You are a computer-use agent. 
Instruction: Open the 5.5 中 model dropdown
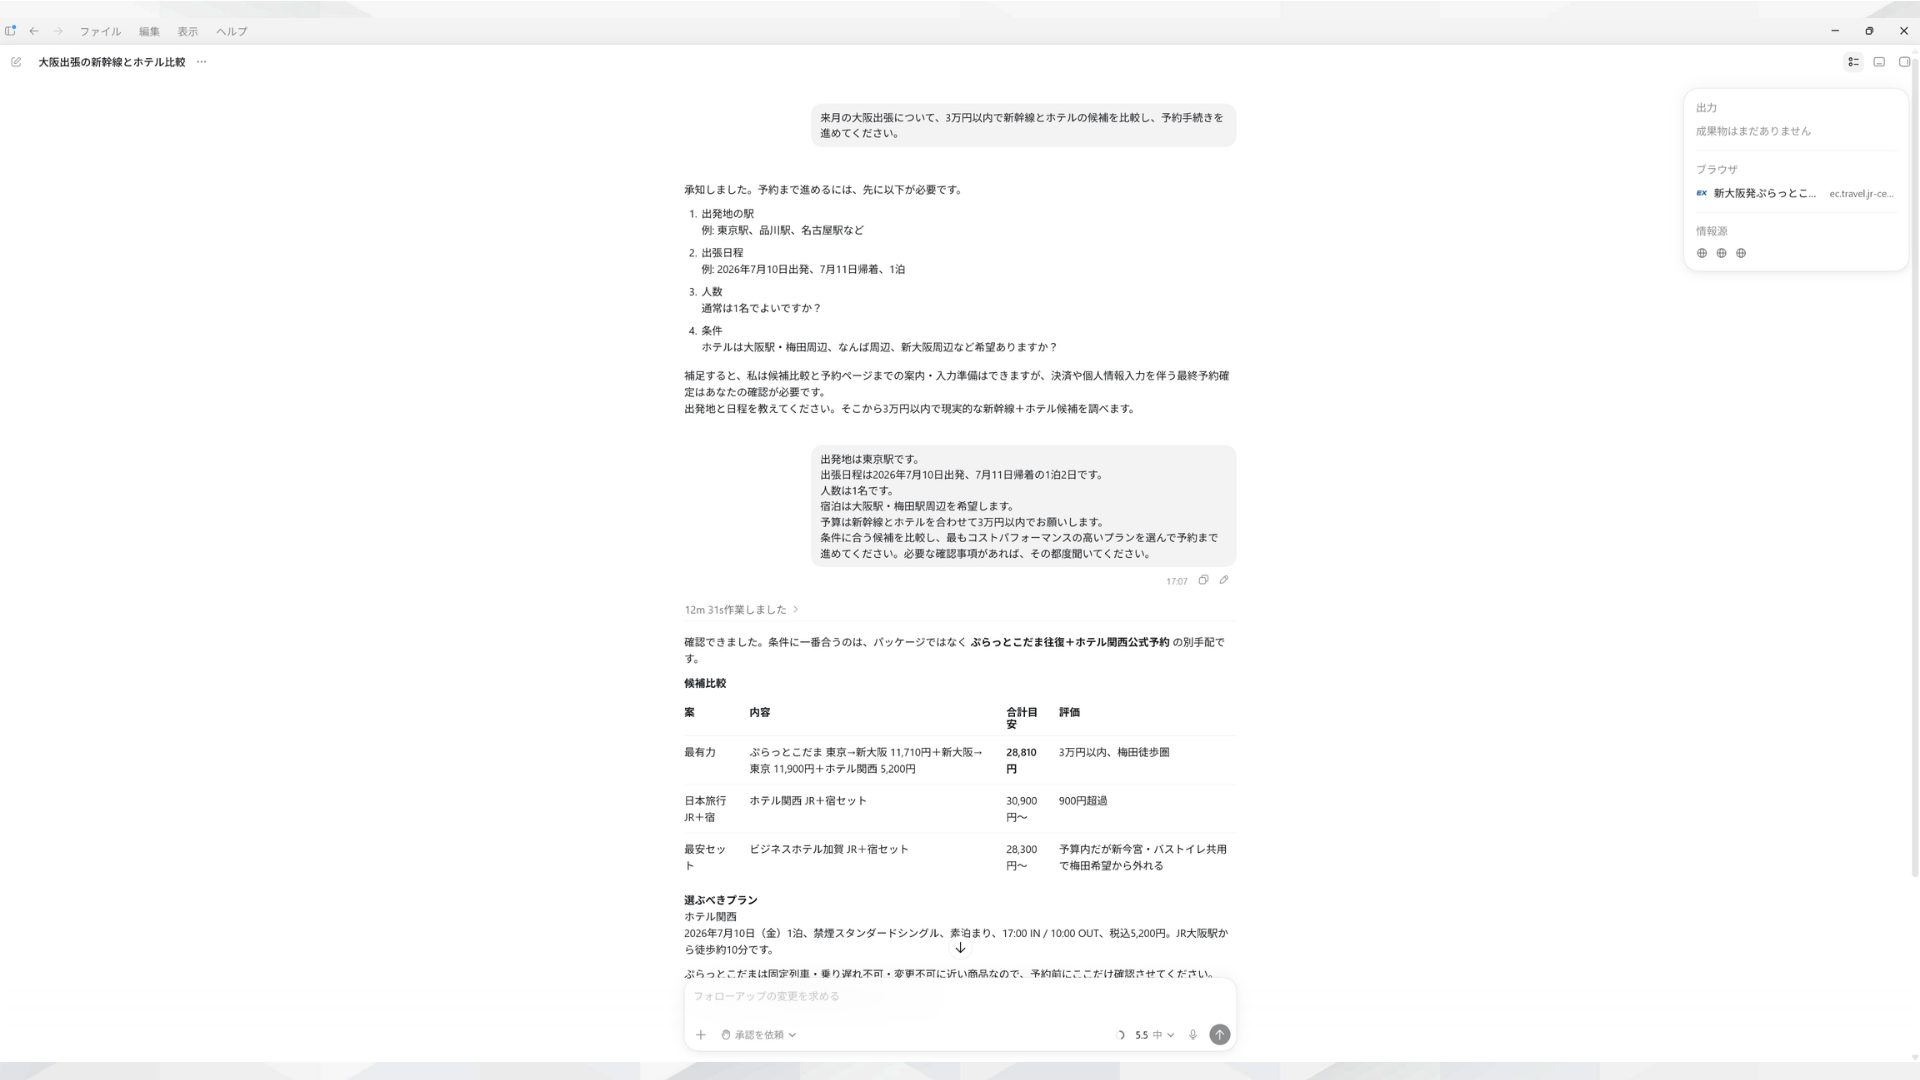pos(1154,1035)
